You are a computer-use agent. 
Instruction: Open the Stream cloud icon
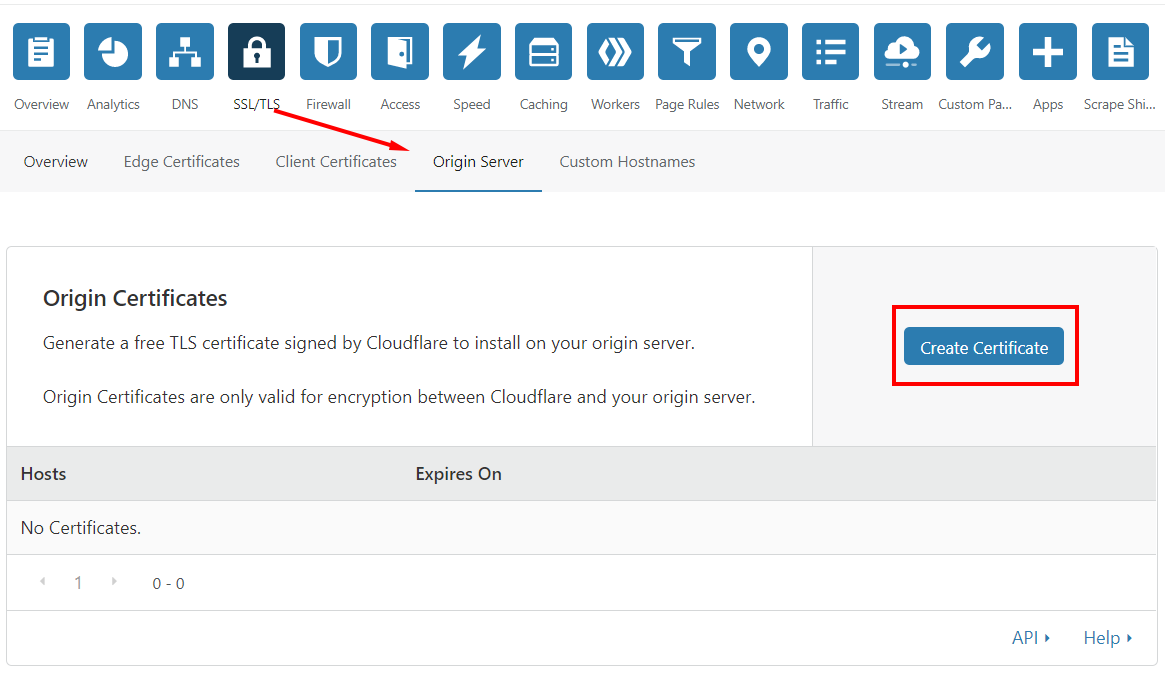pyautogui.click(x=903, y=51)
